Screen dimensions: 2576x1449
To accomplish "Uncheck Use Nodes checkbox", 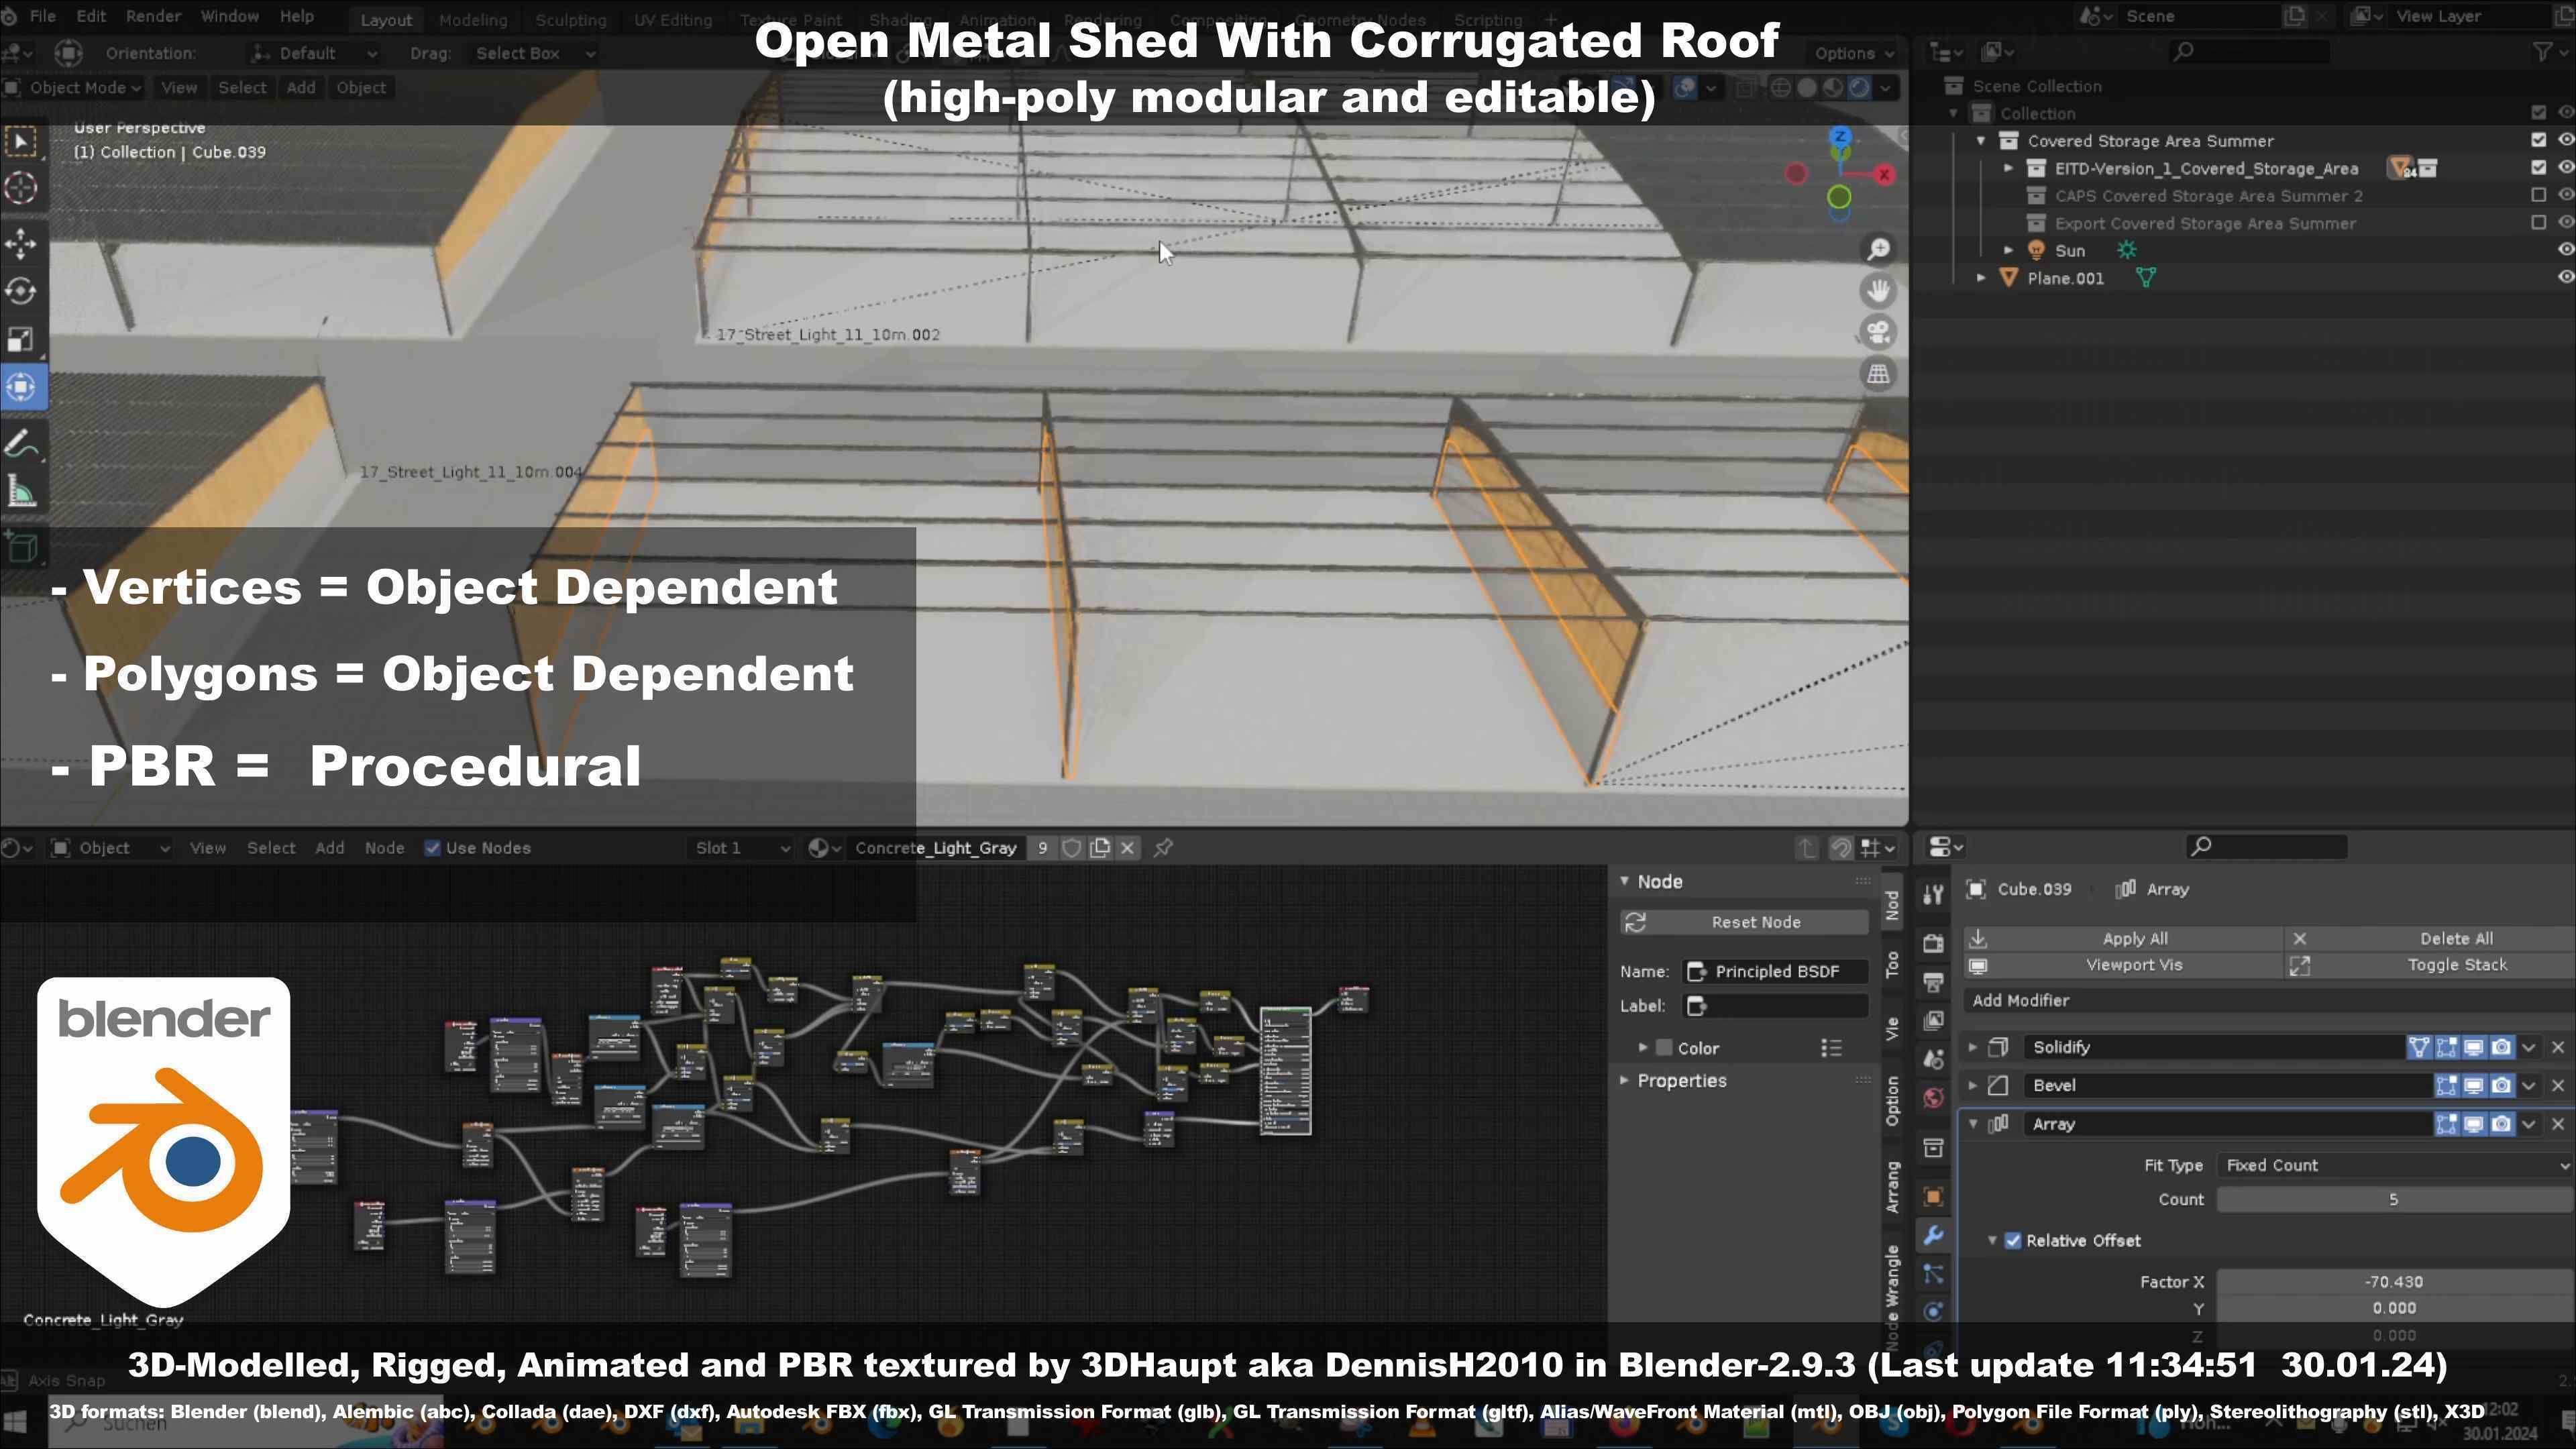I will [x=432, y=848].
